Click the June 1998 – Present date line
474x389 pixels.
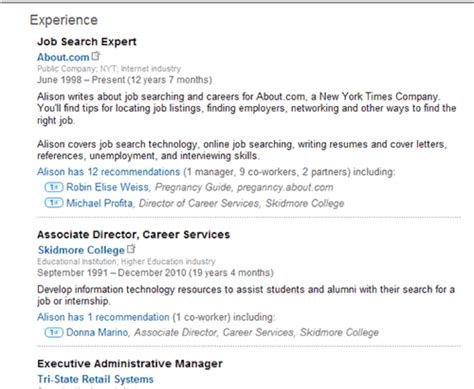pyautogui.click(x=124, y=80)
